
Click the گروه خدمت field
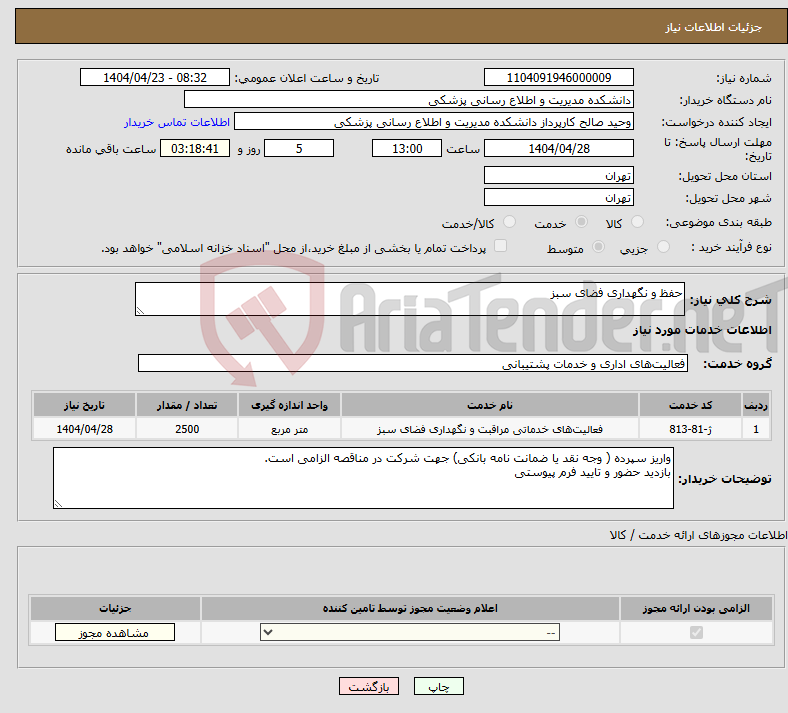click(x=413, y=363)
